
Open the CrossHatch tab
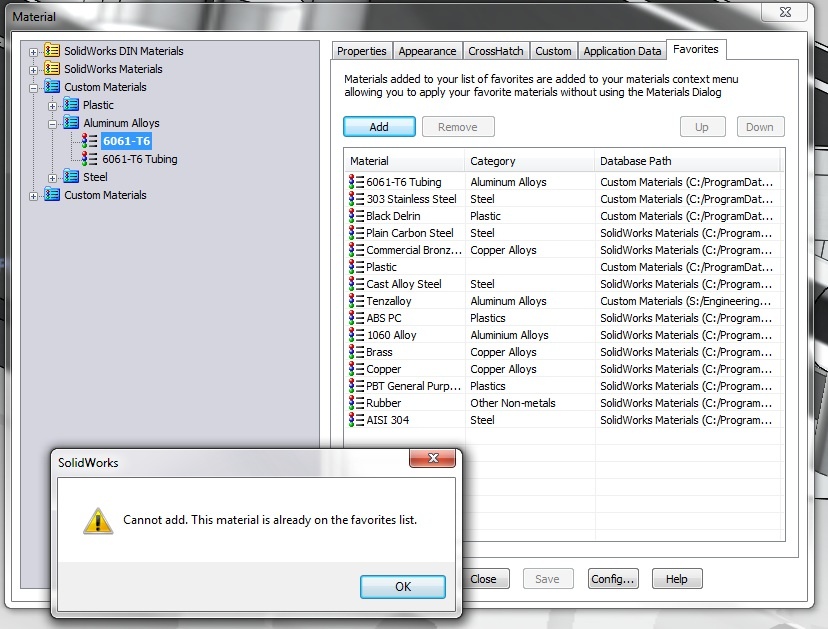496,51
